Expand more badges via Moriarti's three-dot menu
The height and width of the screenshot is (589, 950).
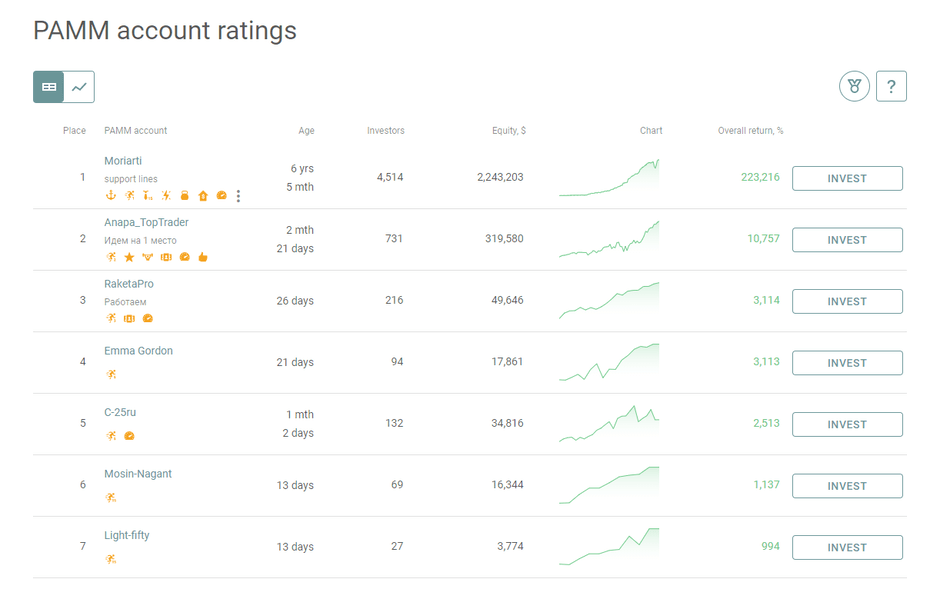(238, 196)
